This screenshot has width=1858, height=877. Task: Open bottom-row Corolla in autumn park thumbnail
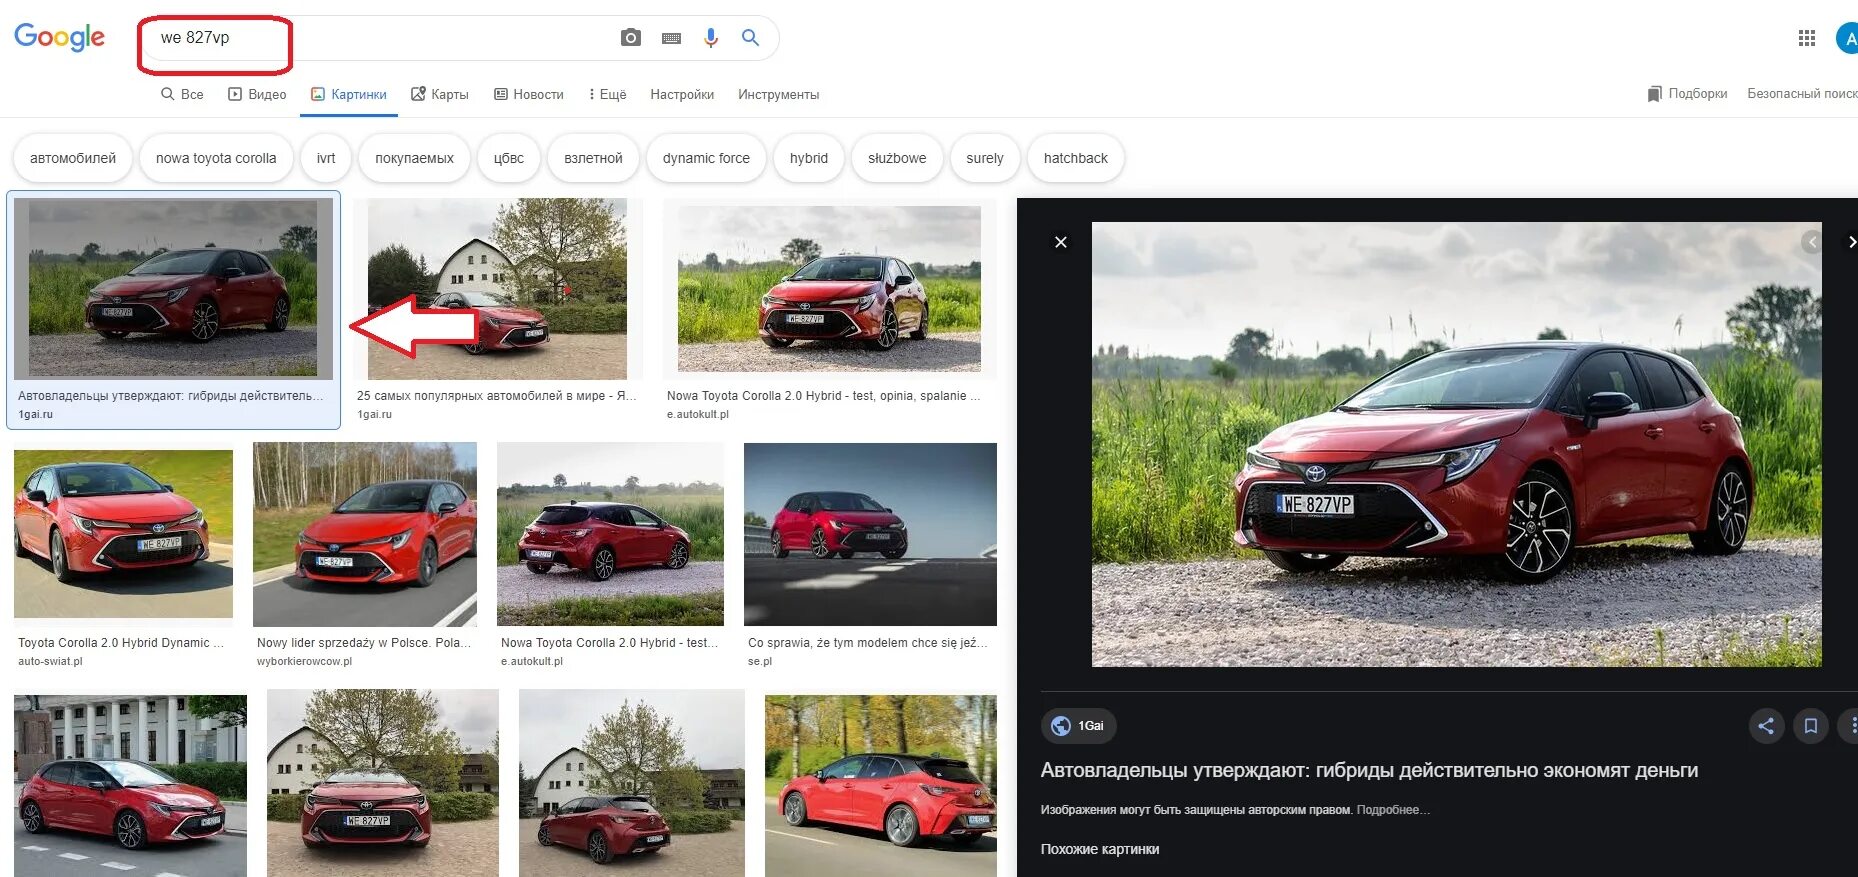click(881, 786)
